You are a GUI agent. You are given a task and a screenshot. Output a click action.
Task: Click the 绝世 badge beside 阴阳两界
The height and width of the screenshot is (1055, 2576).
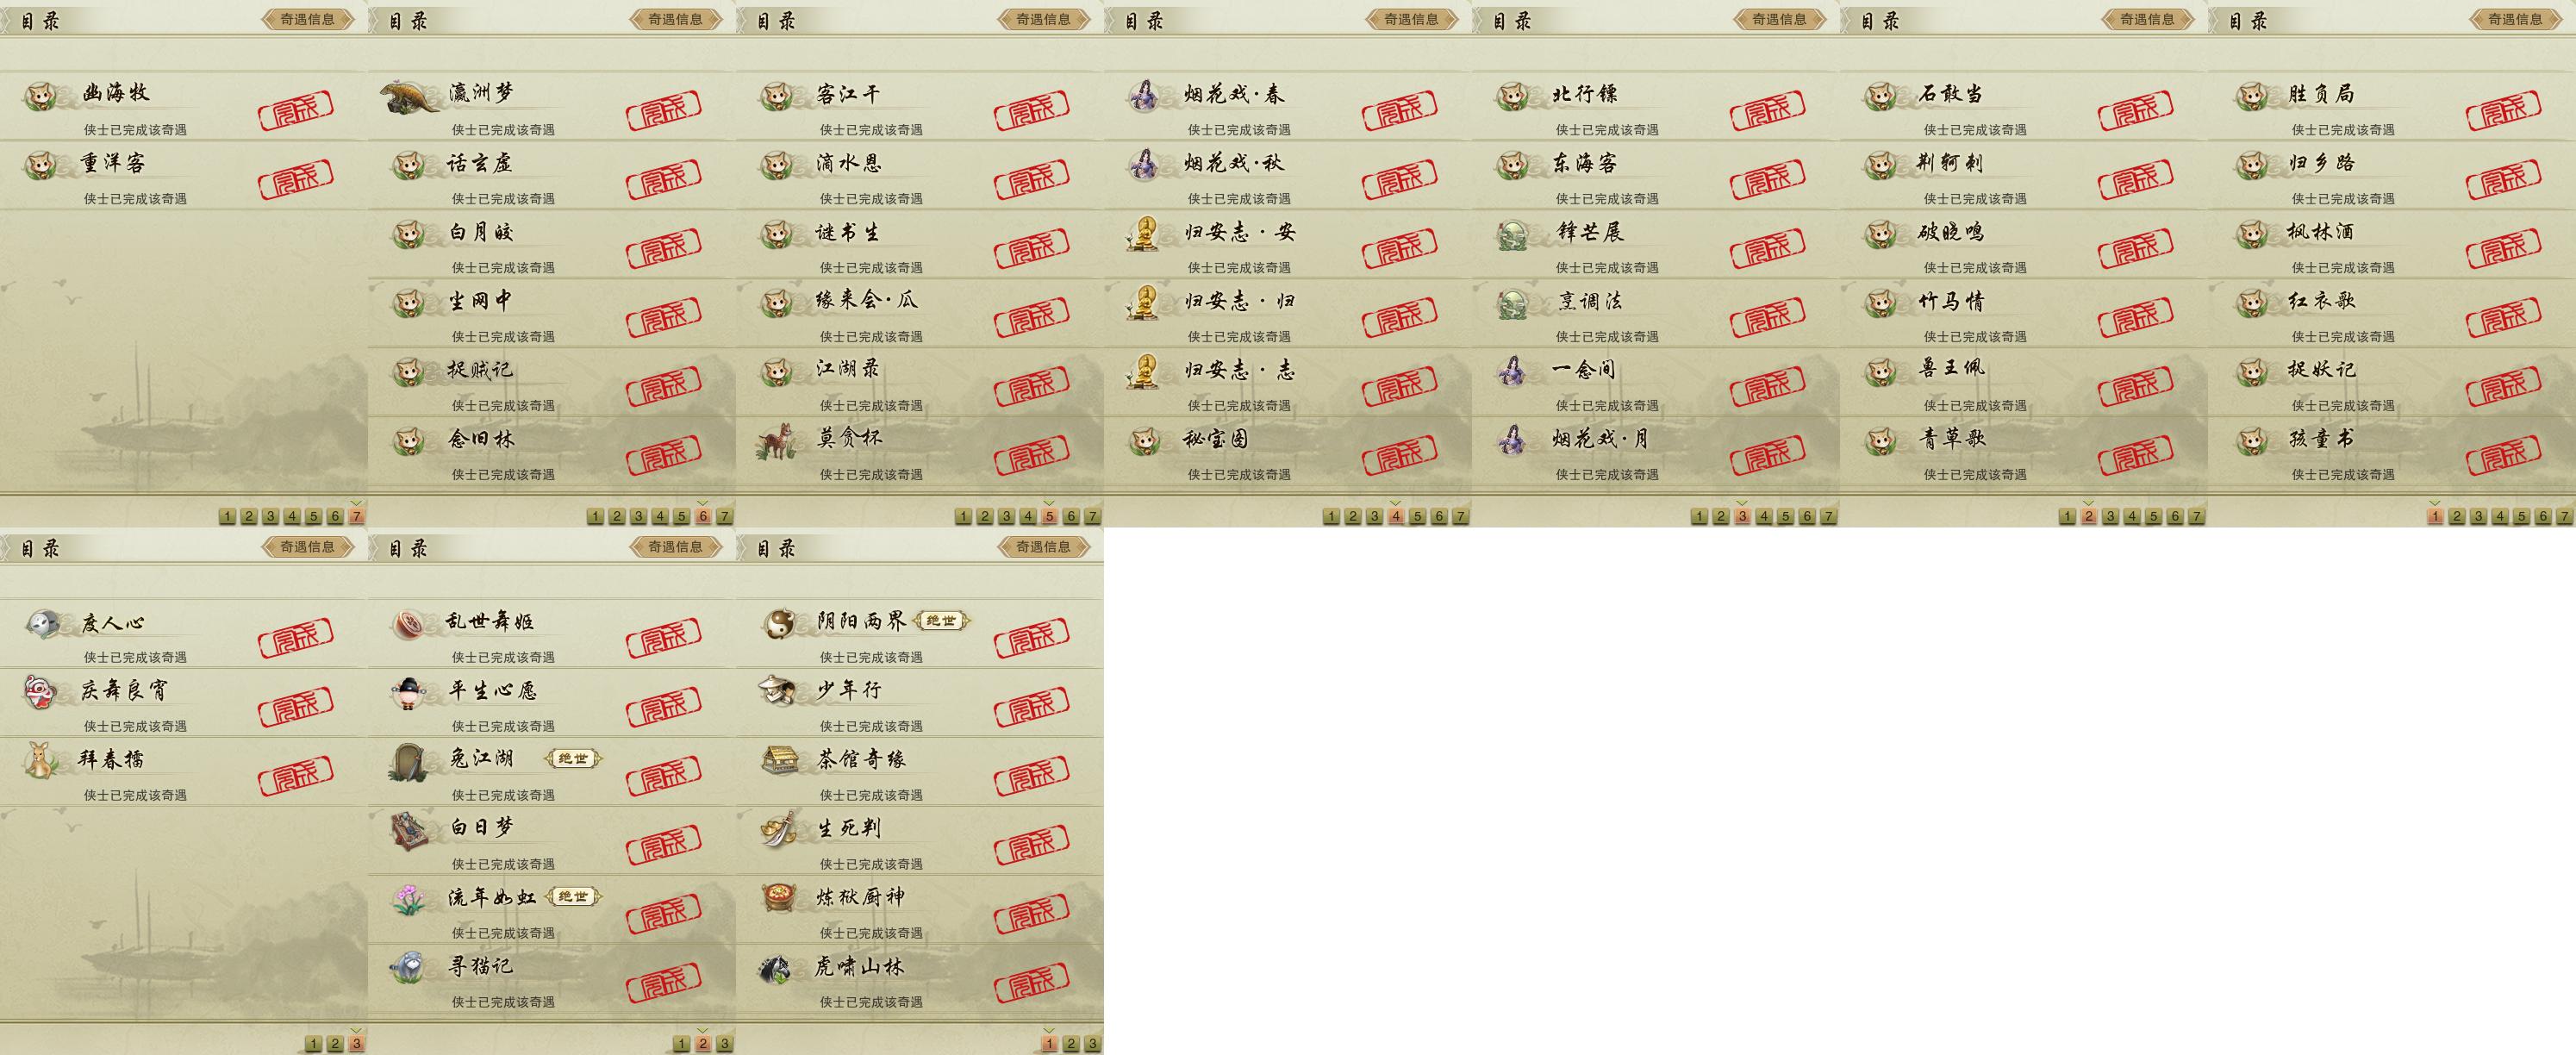coord(941,621)
